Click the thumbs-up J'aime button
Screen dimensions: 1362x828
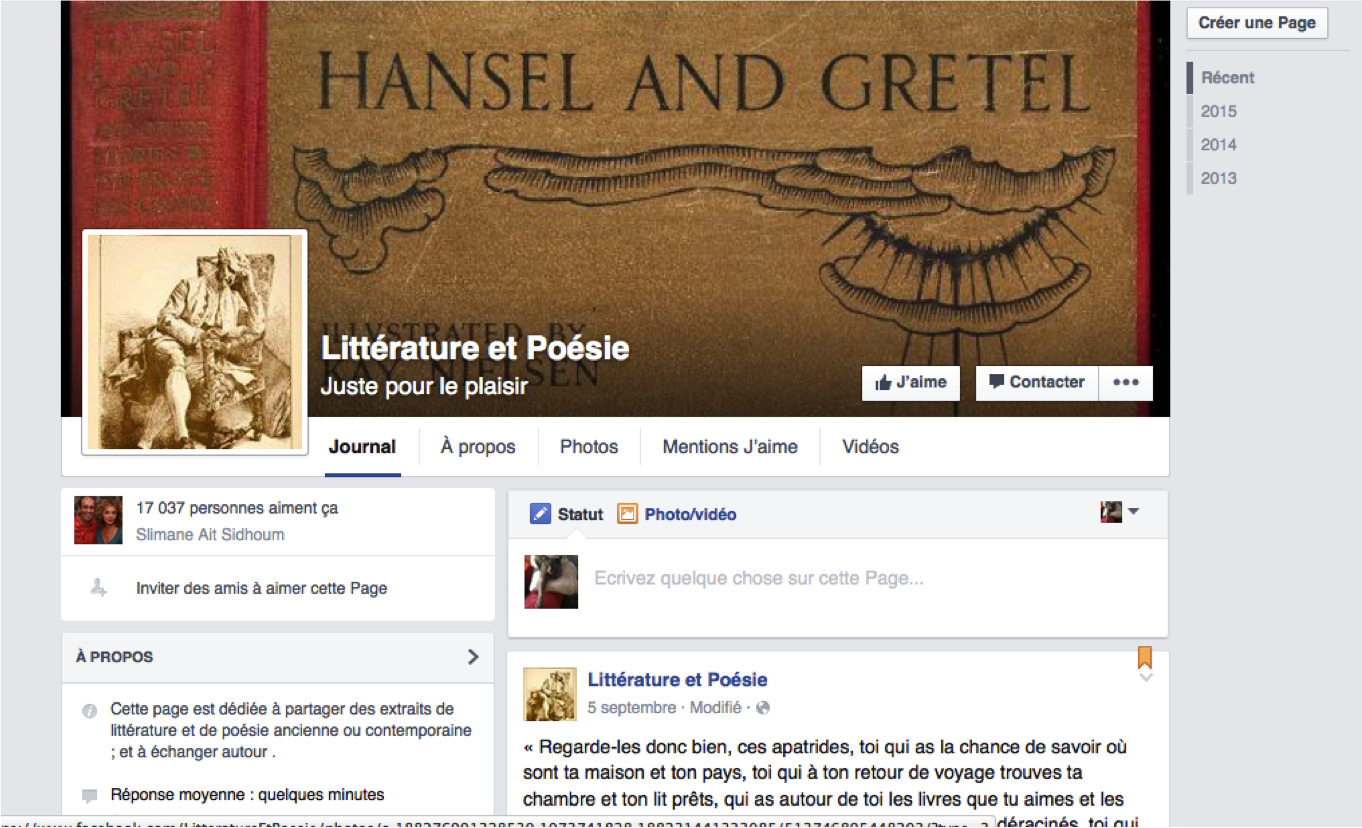point(910,383)
